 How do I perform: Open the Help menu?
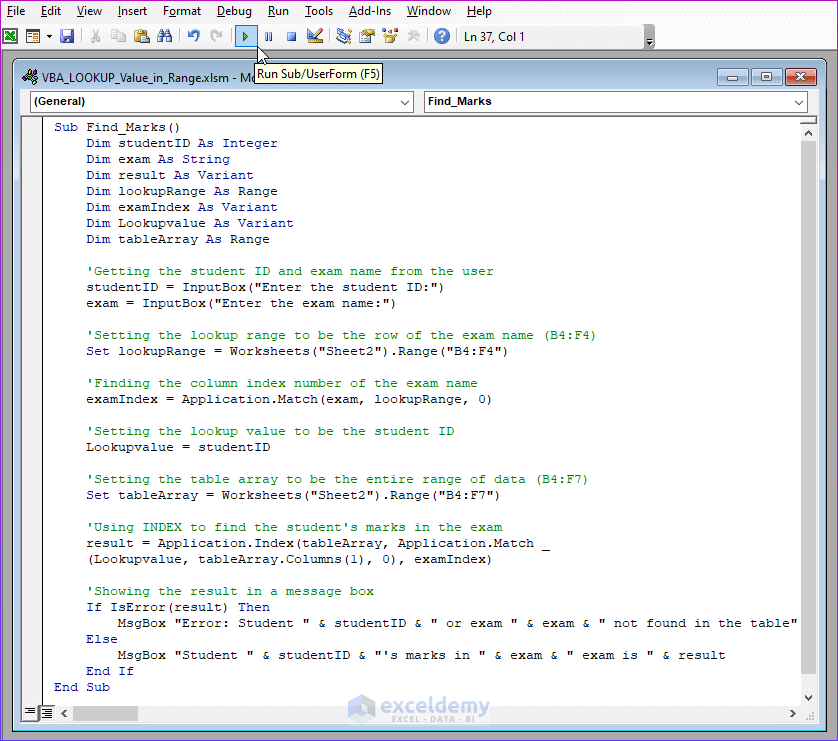[x=479, y=11]
